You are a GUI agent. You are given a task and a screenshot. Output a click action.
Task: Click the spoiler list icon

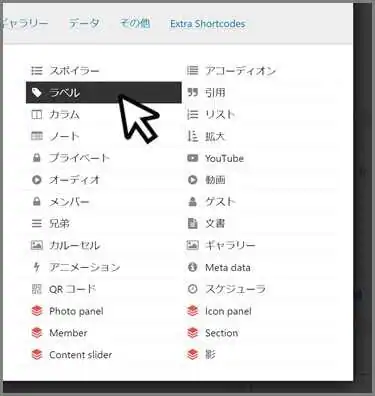[x=37, y=71]
